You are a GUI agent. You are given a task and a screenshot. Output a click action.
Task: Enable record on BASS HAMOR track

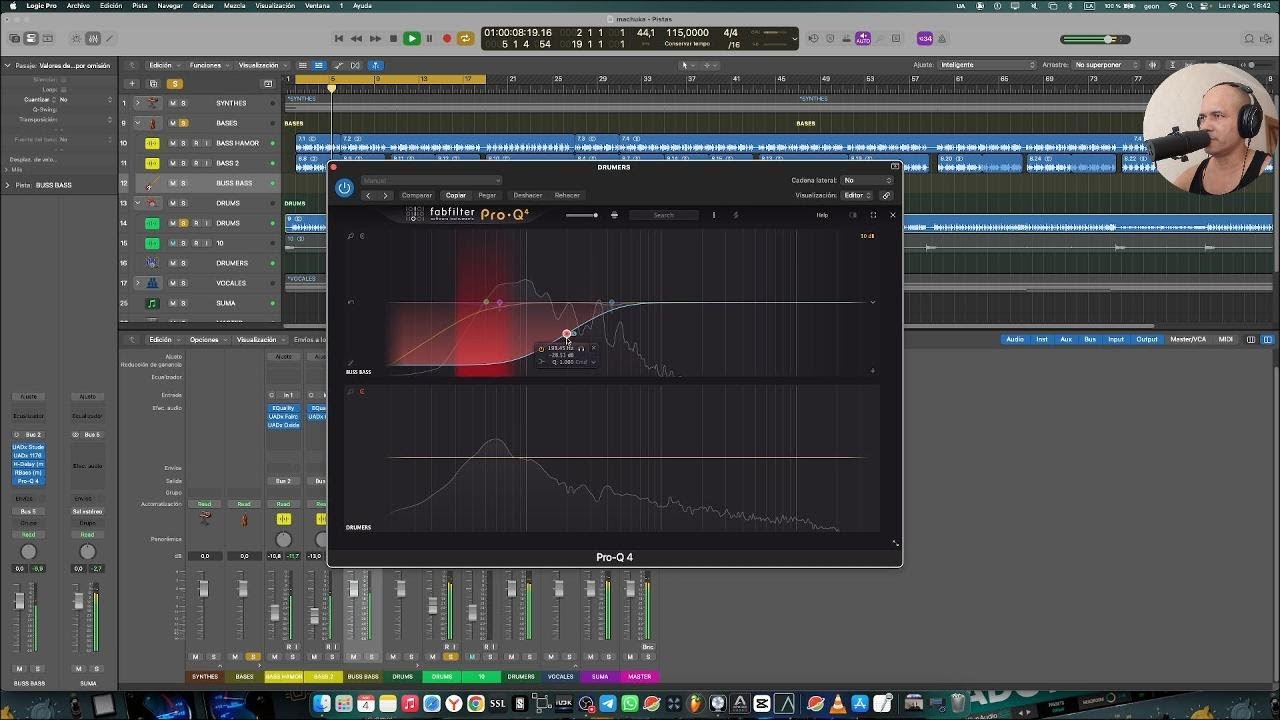[195, 143]
